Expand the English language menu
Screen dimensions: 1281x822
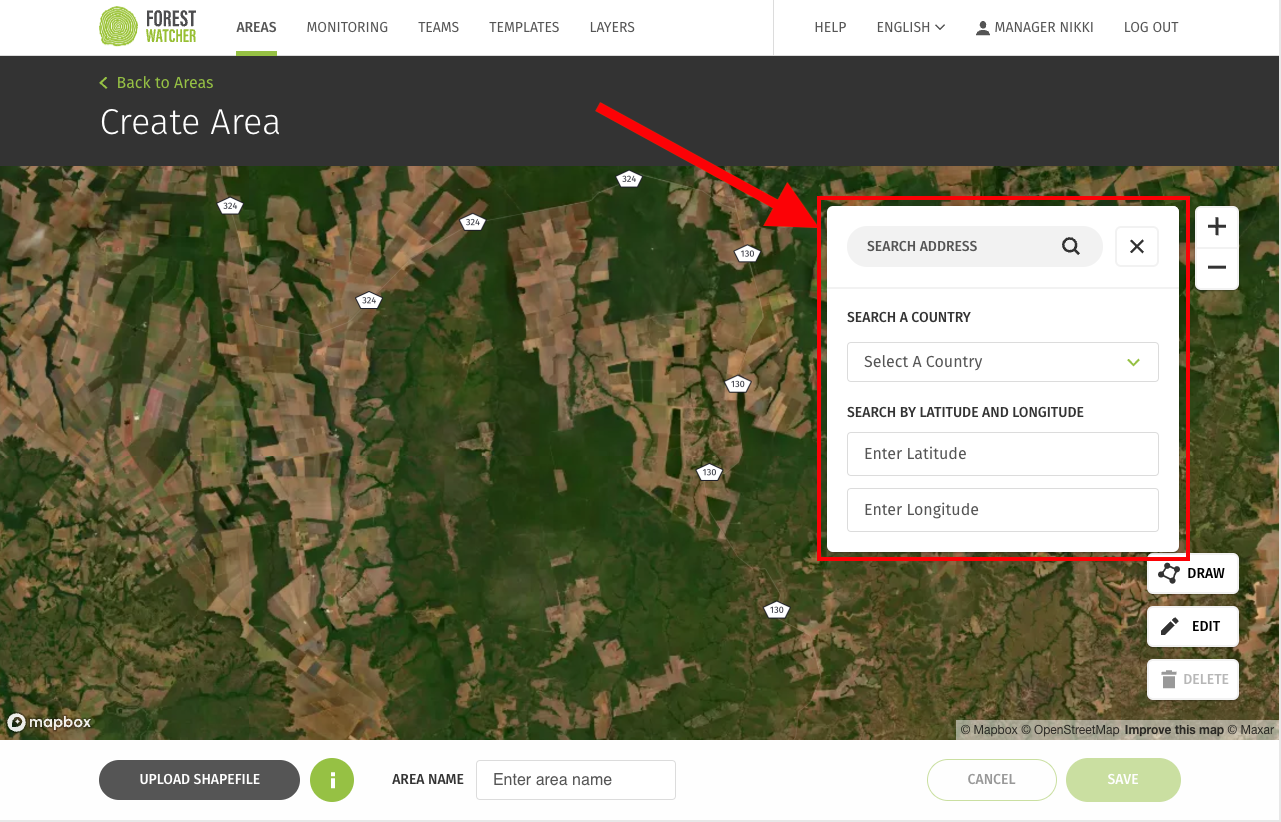910,27
